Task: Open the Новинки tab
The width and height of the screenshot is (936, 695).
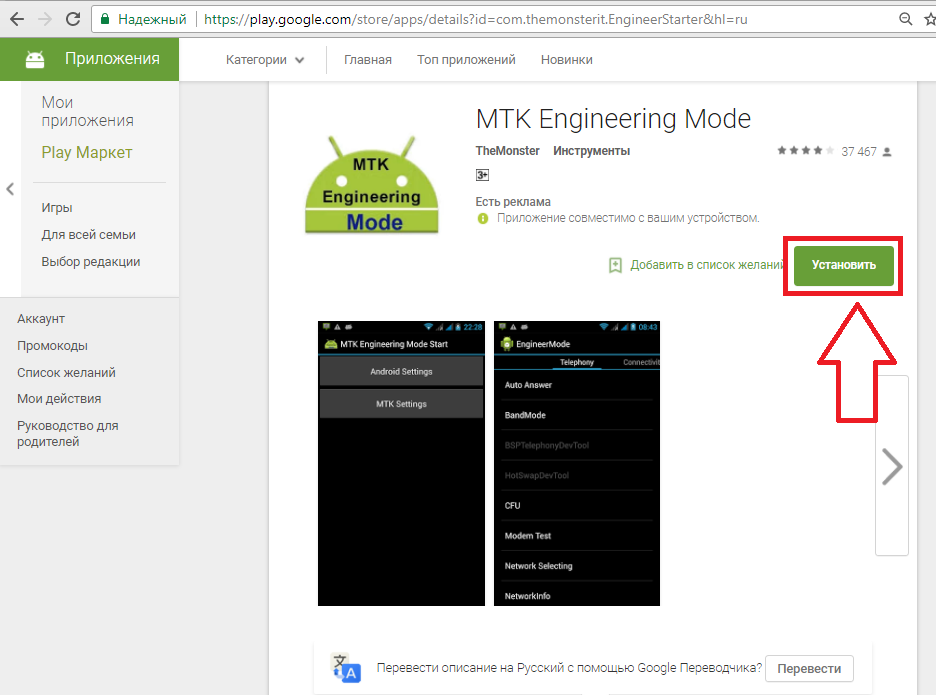Action: click(566, 60)
